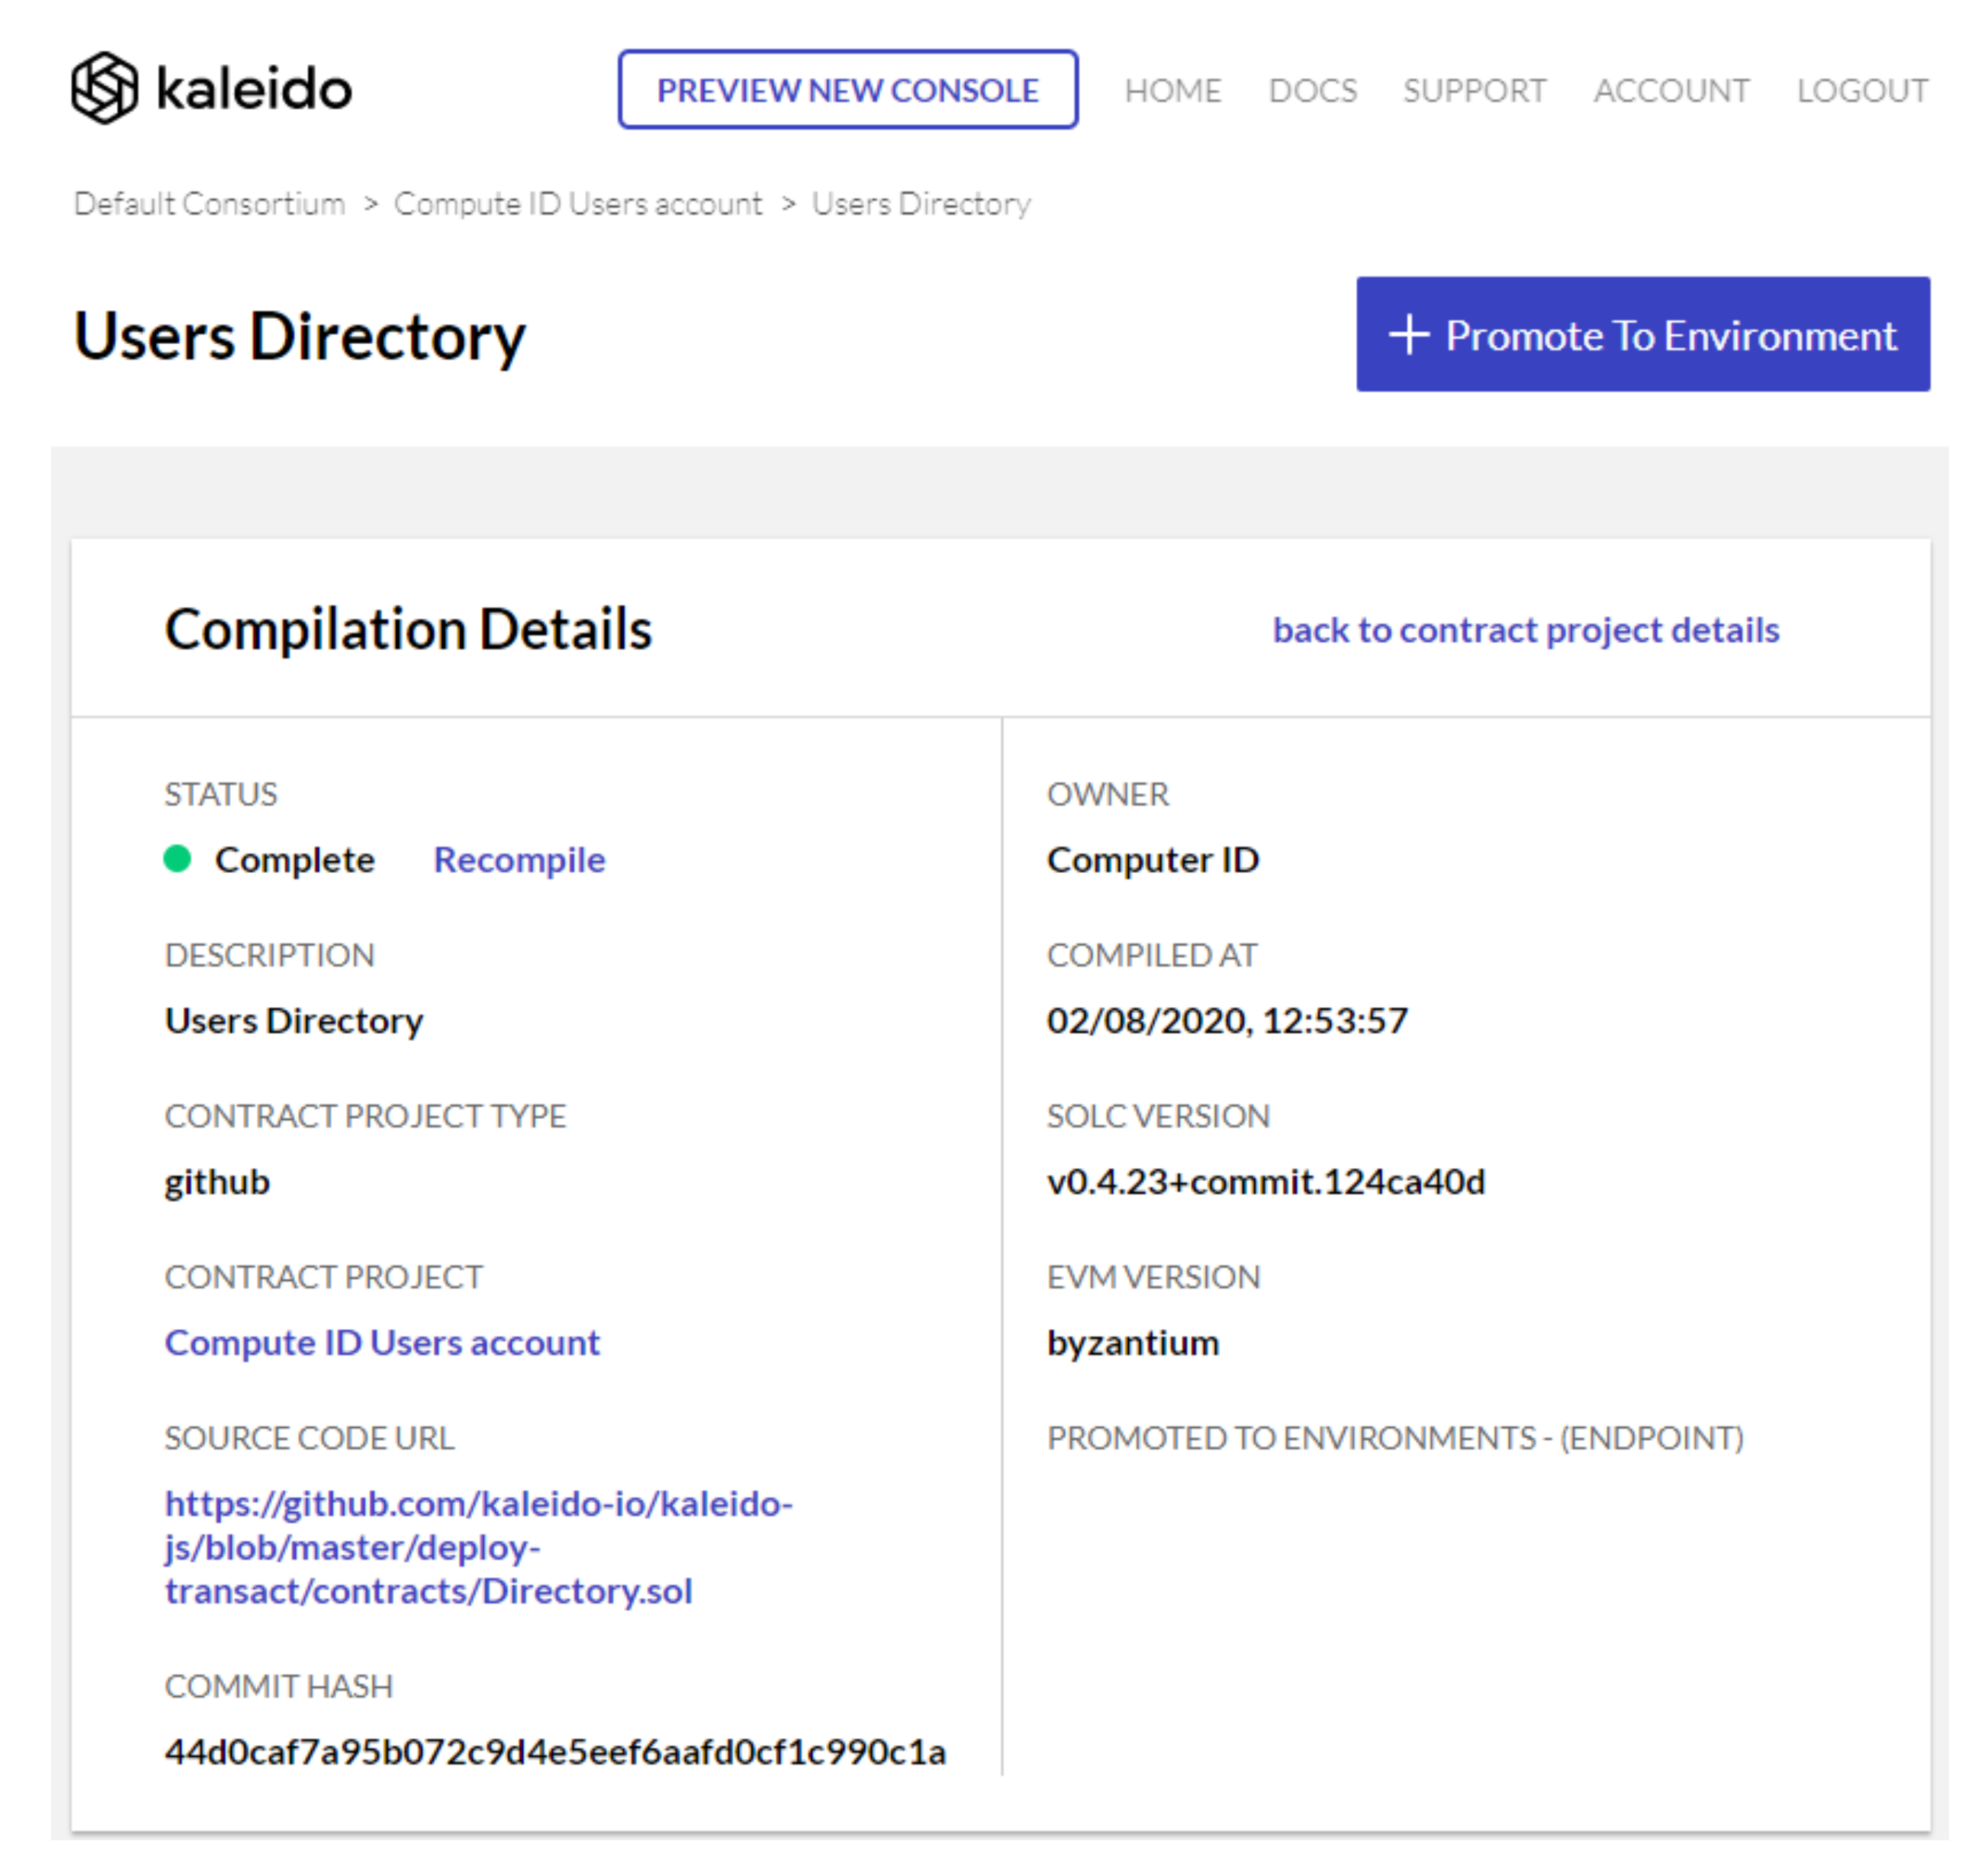Open the Support page
1988x1873 pixels.
pyautogui.click(x=1474, y=91)
